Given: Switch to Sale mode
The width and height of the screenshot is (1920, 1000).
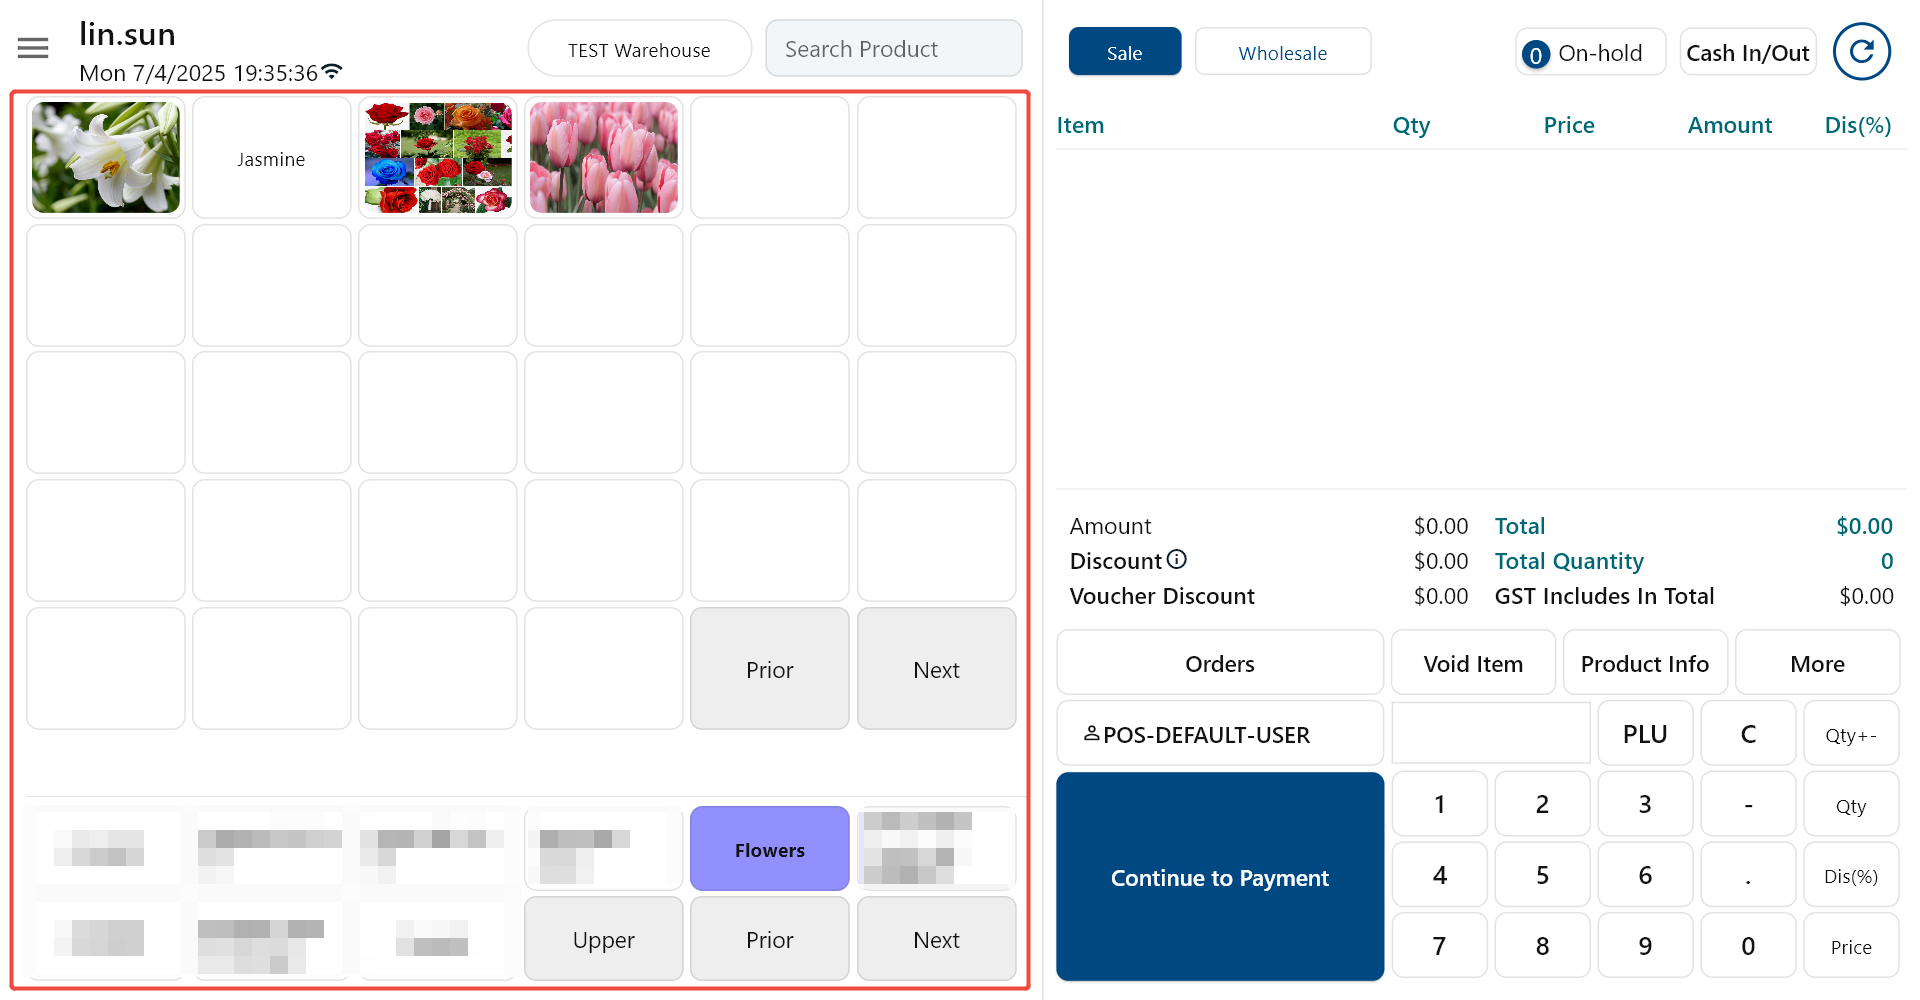Looking at the screenshot, I should coord(1124,52).
